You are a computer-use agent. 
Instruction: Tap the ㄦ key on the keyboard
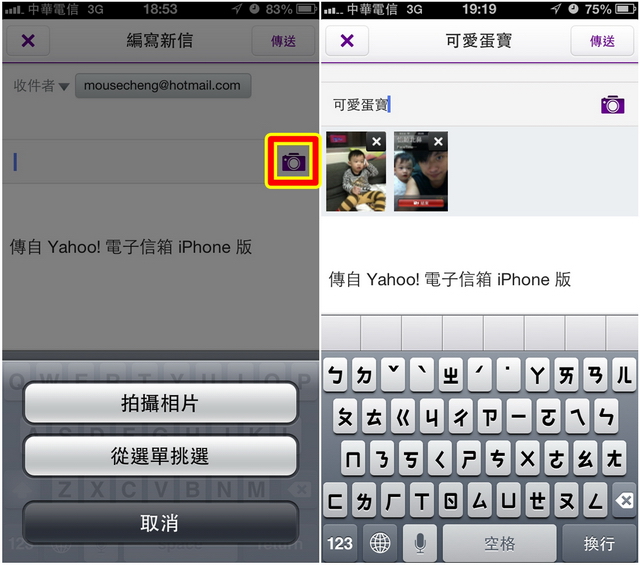624,374
